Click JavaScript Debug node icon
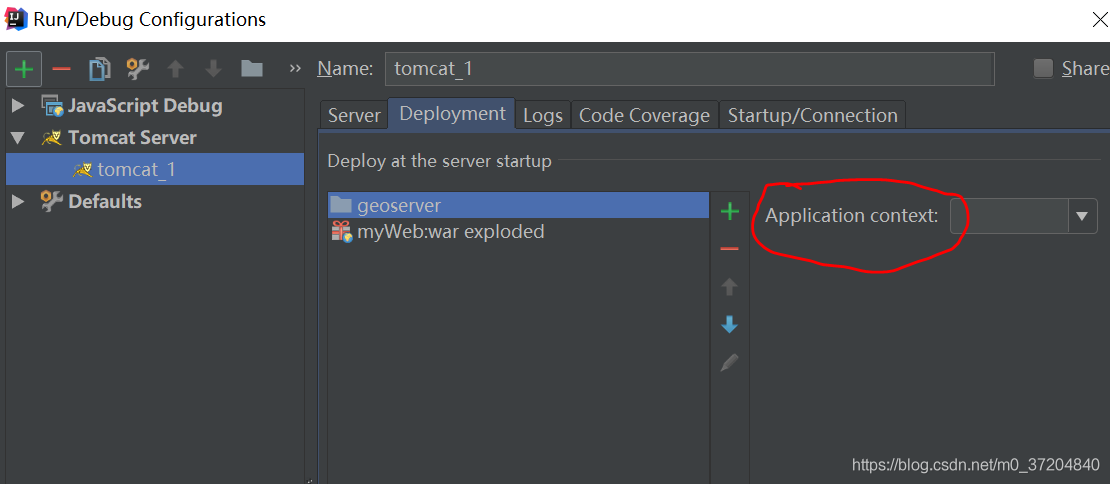Image resolution: width=1110 pixels, height=484 pixels. point(52,106)
